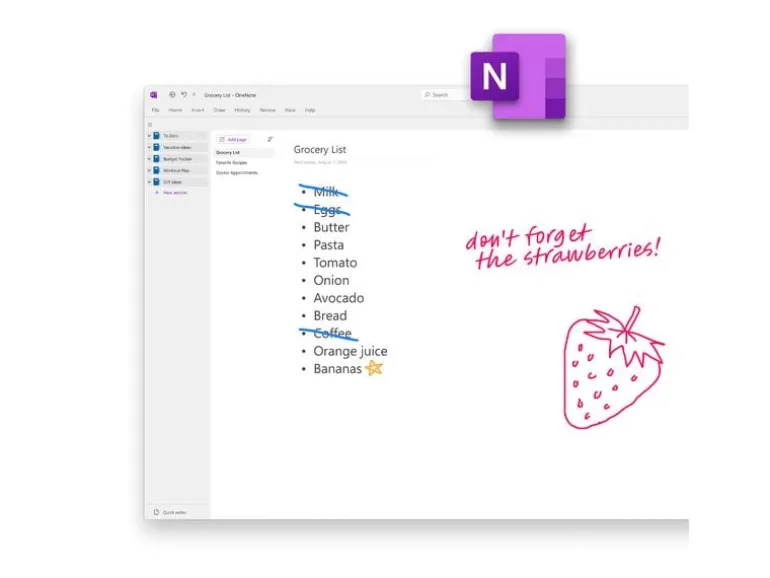Open the Doctor Appointments page
770x578 pixels.
coord(237,173)
